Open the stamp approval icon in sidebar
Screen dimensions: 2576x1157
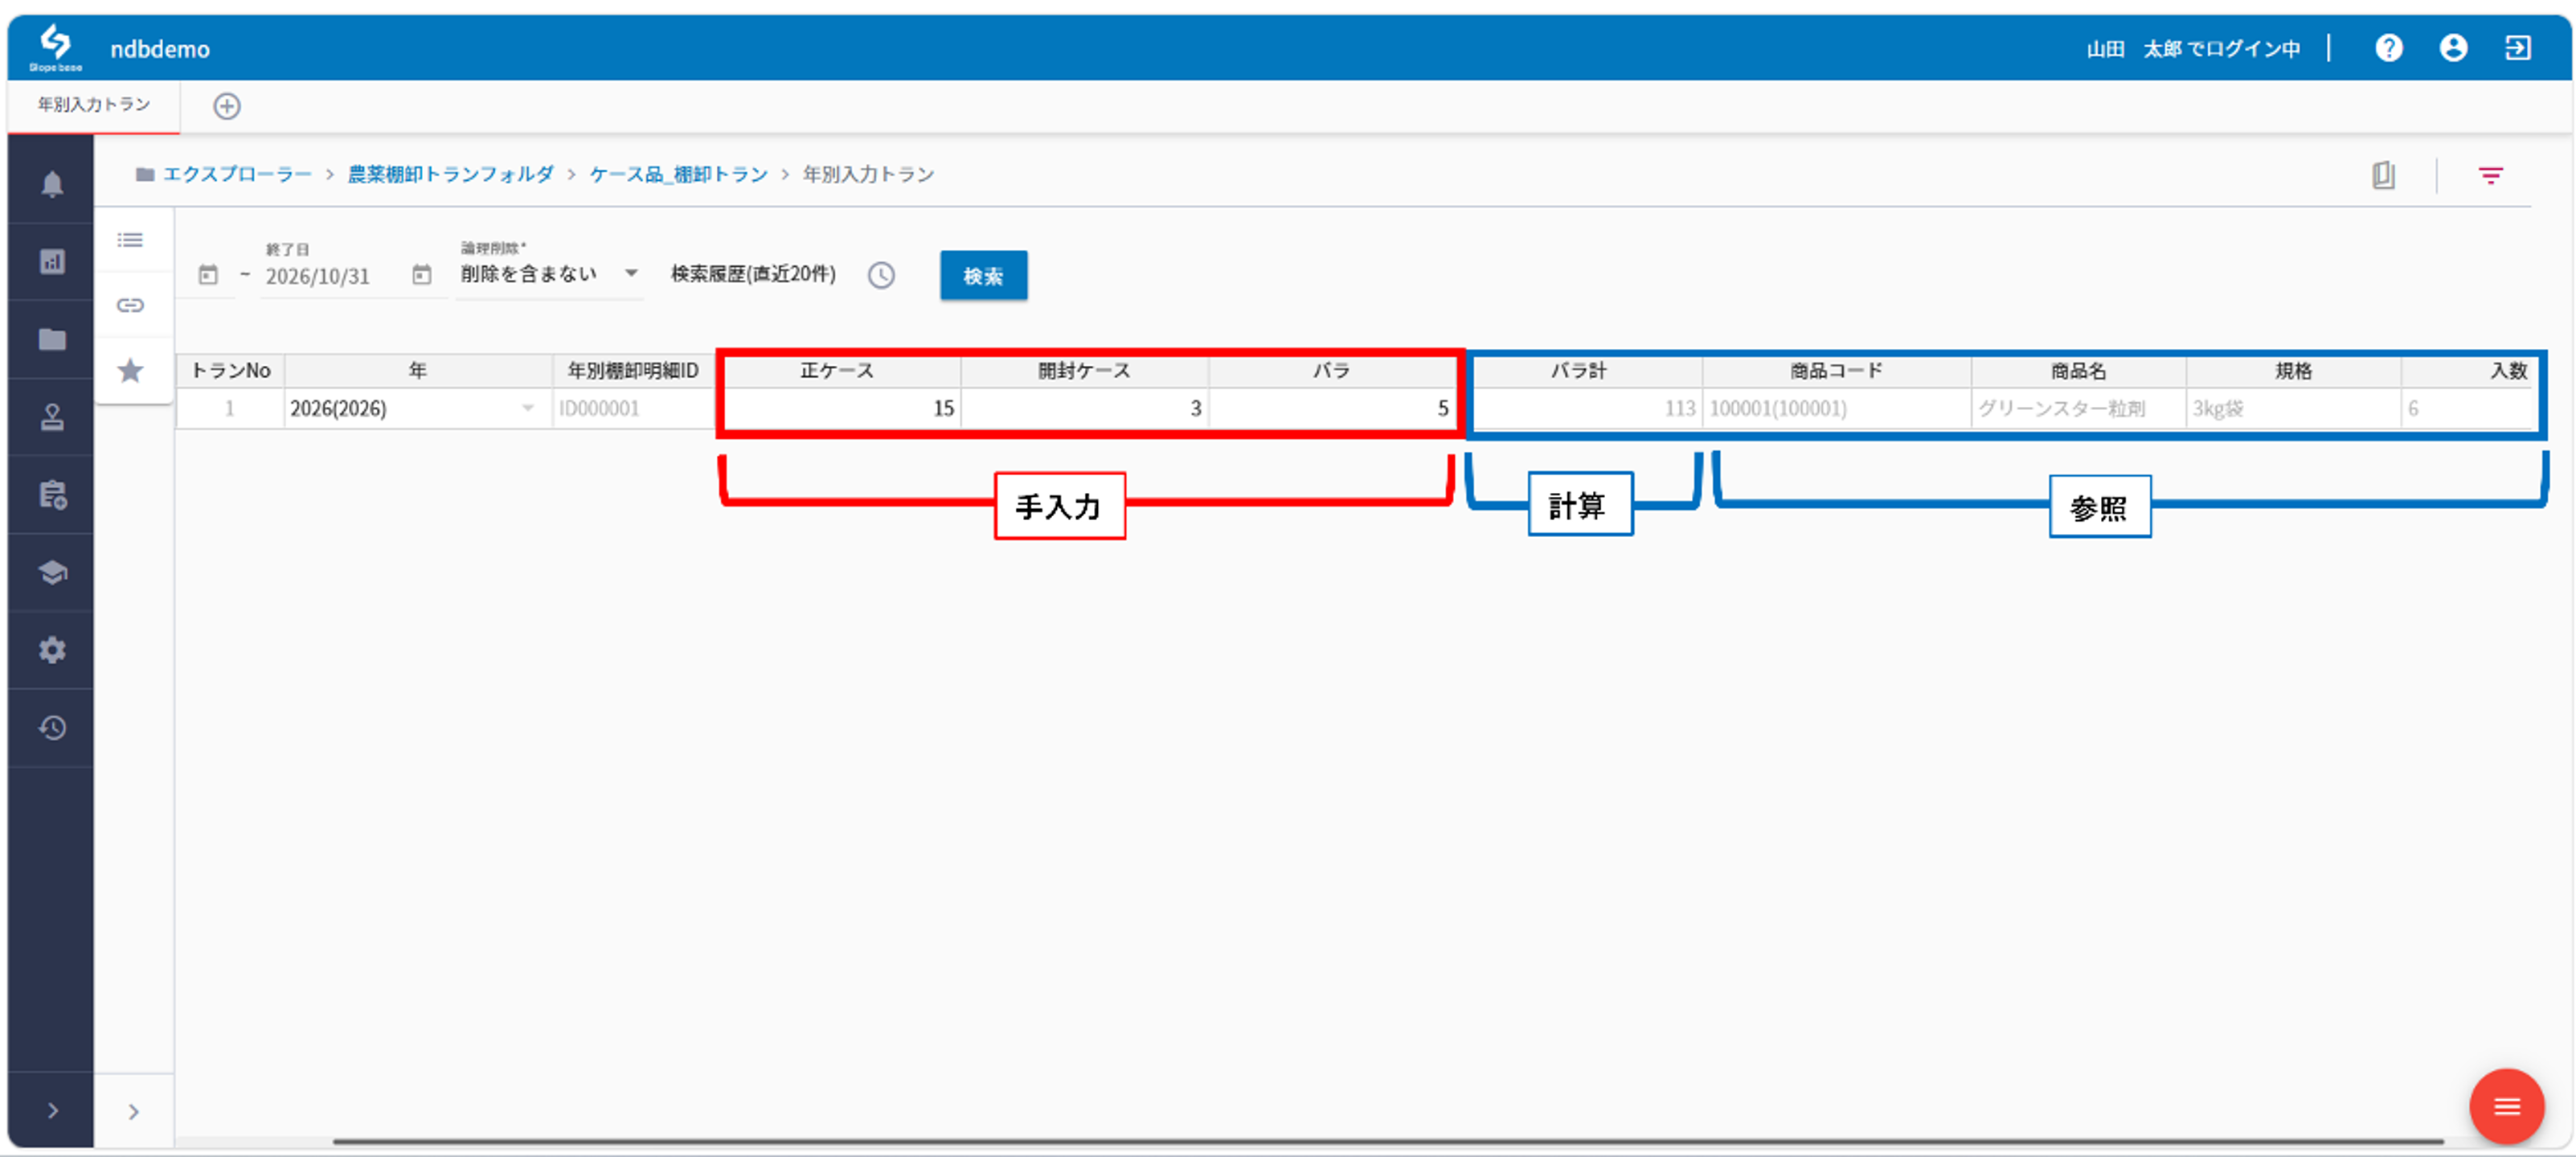click(52, 417)
